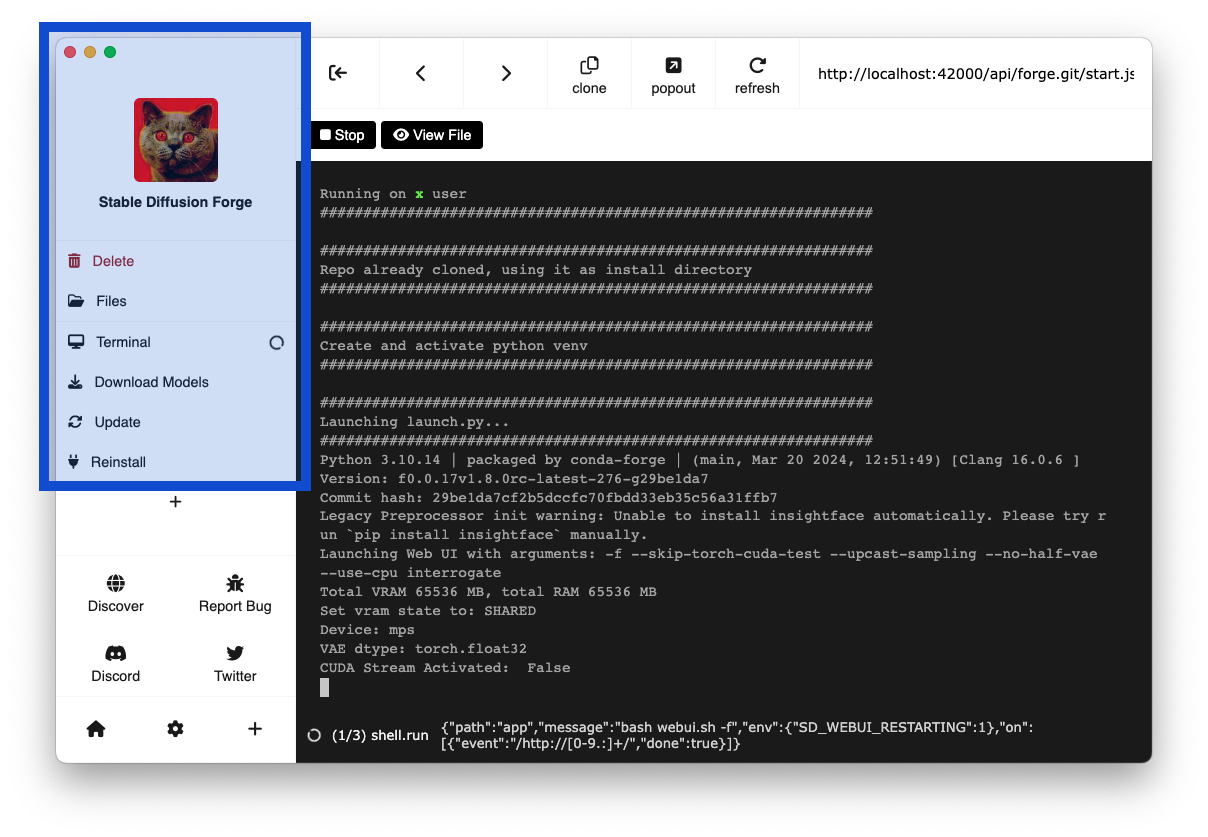Choose Download Models from the menu
This screenshot has height=837, width=1208.
tap(150, 382)
